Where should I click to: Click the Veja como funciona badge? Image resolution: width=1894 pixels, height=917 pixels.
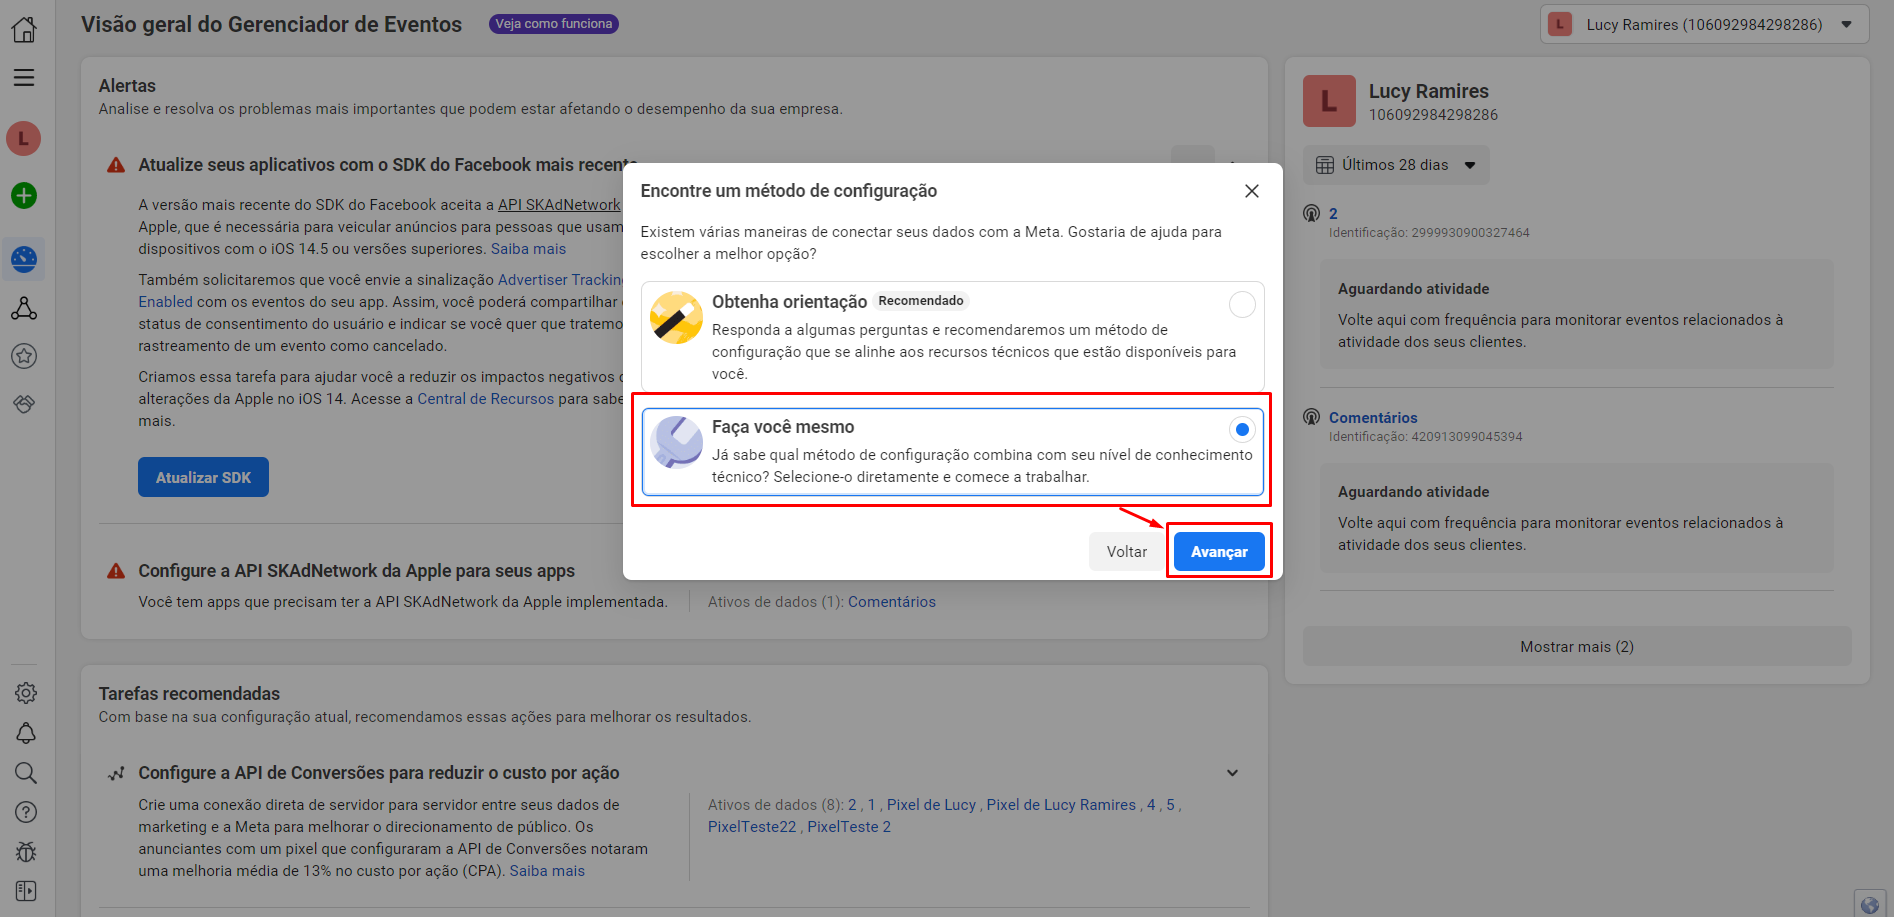point(554,24)
